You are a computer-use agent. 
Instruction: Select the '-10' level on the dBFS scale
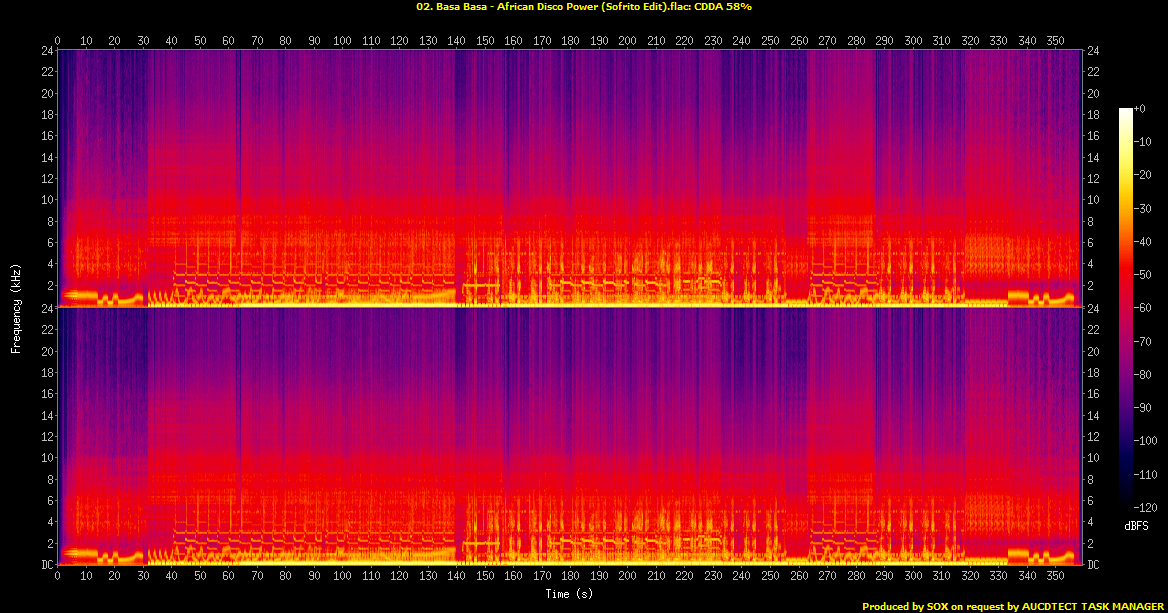(1143, 142)
